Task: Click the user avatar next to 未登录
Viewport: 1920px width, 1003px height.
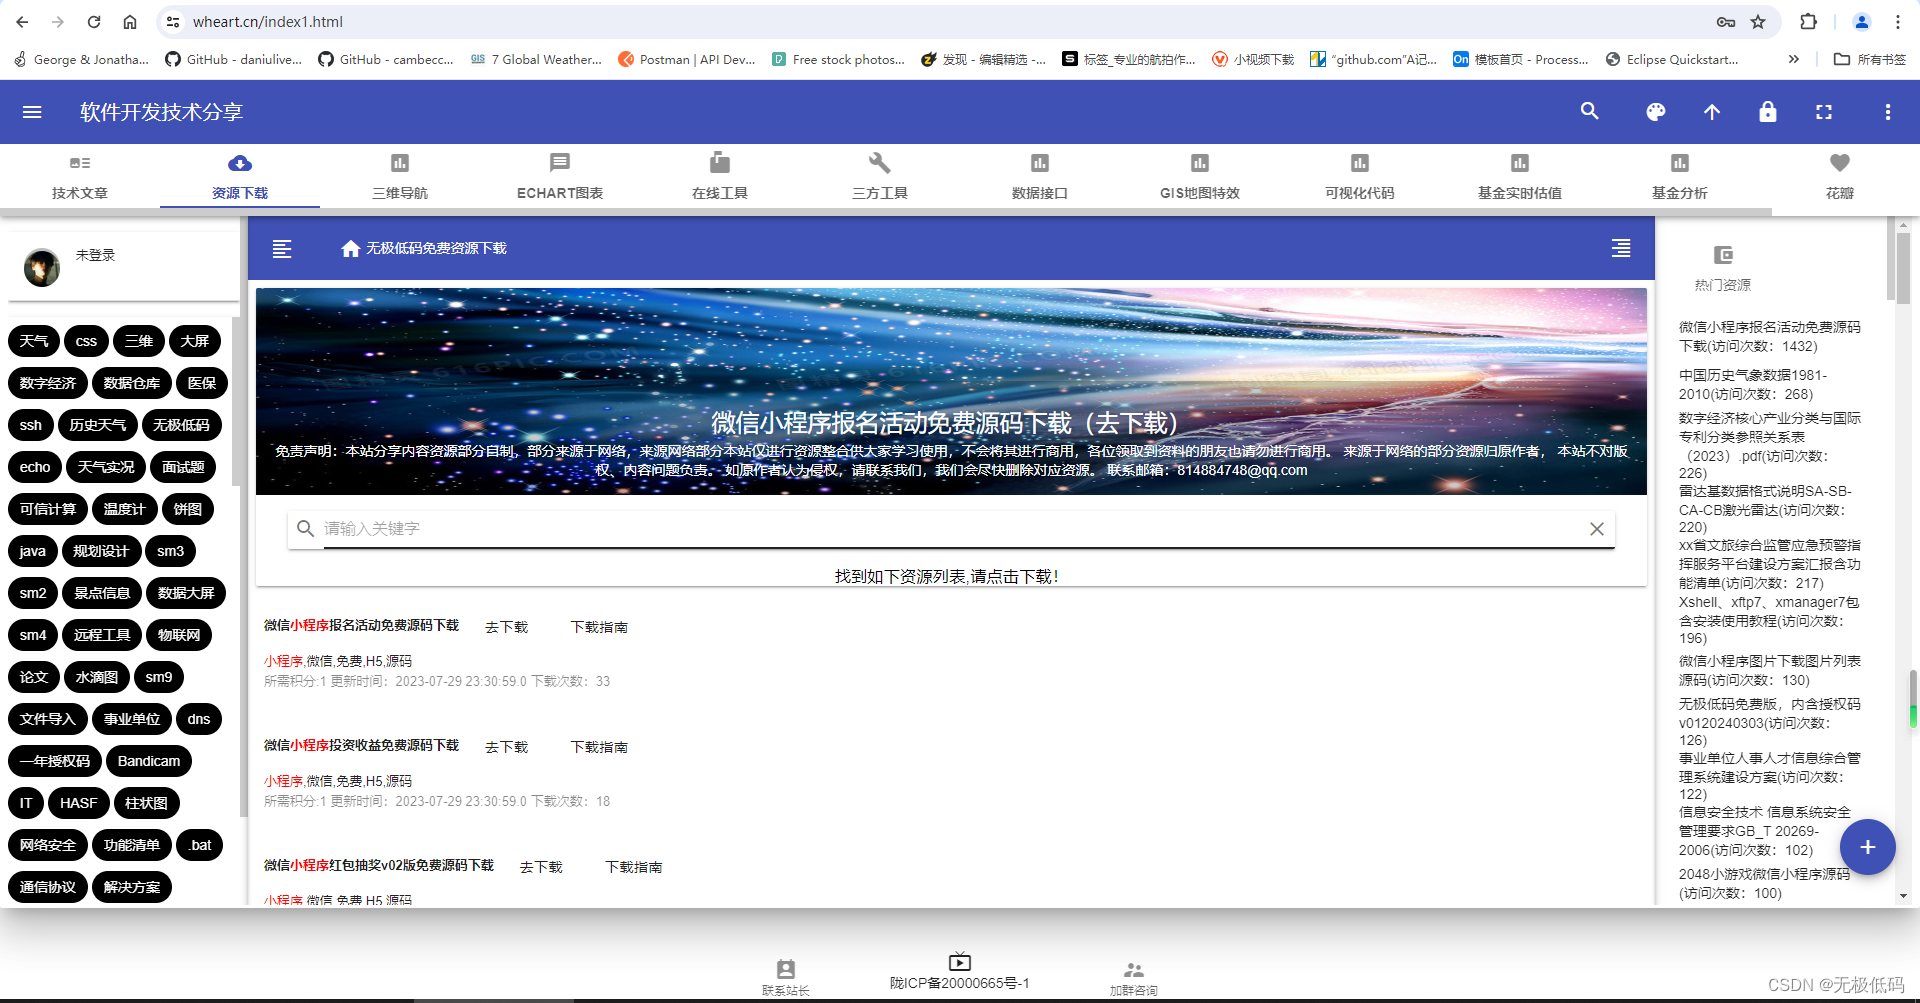Action: pos(42,267)
